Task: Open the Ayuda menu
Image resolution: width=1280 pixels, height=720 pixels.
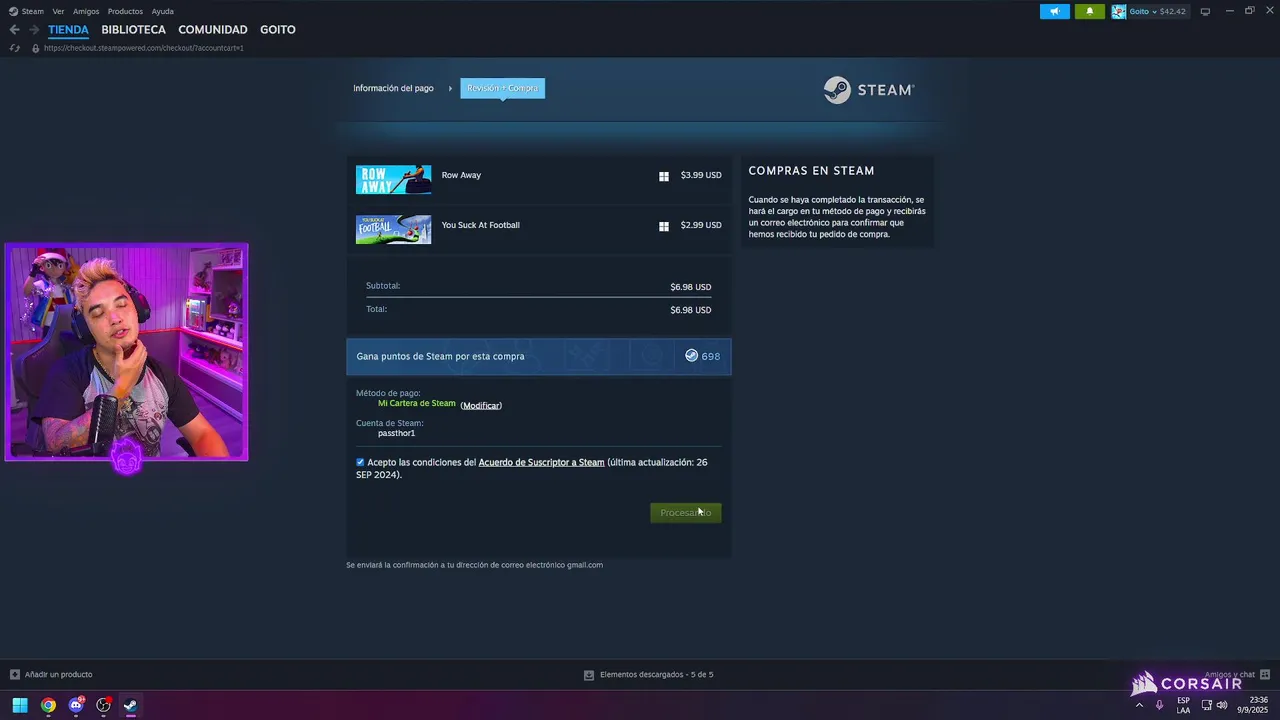Action: pos(162,11)
